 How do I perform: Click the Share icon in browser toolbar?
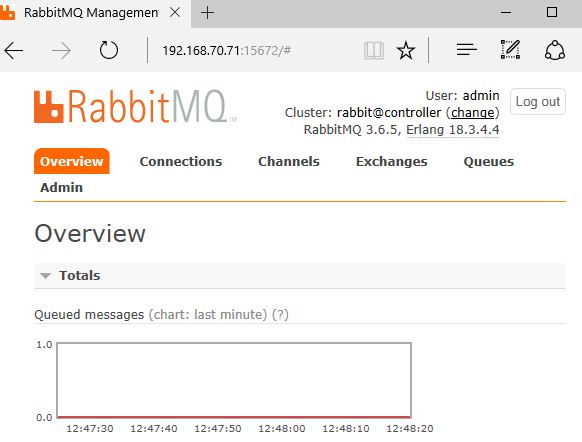pos(555,50)
